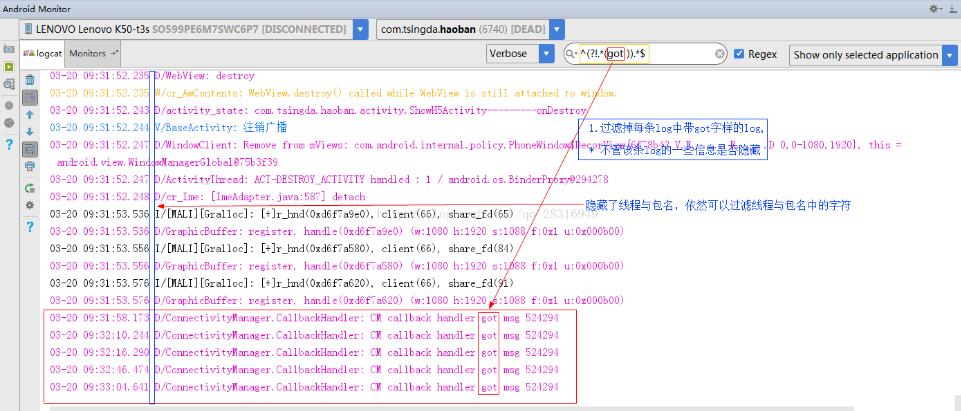961x411 pixels.
Task: Open the com.tsingda.haoban process dropdown
Action: [x=556, y=29]
